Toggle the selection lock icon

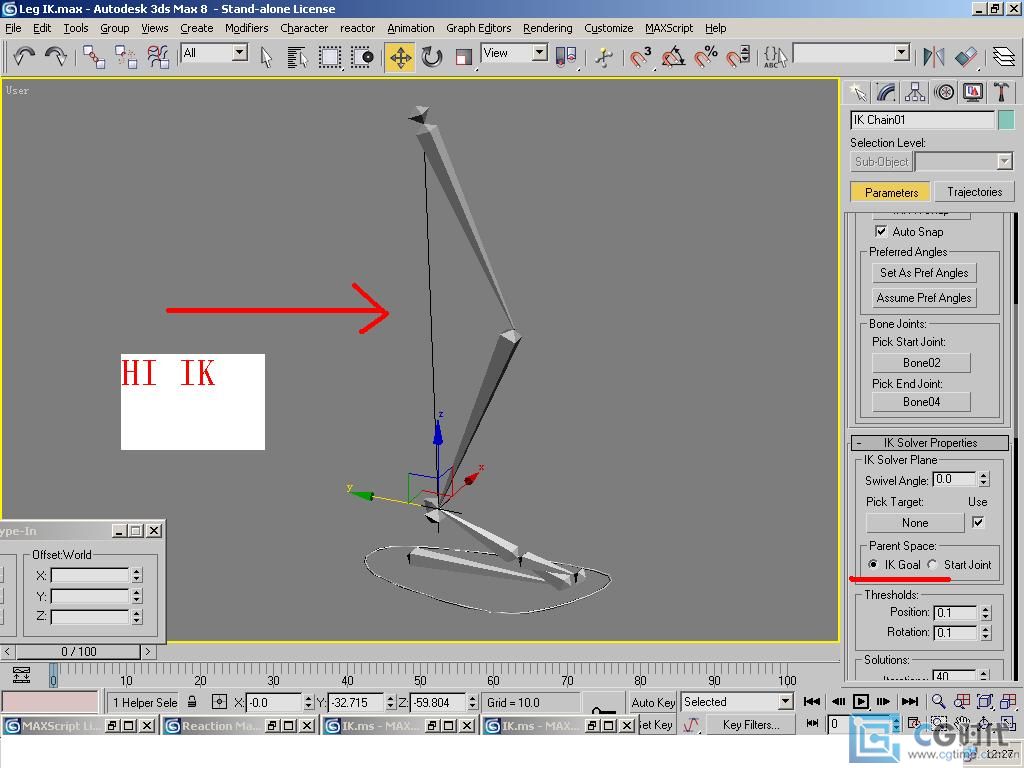[x=192, y=702]
